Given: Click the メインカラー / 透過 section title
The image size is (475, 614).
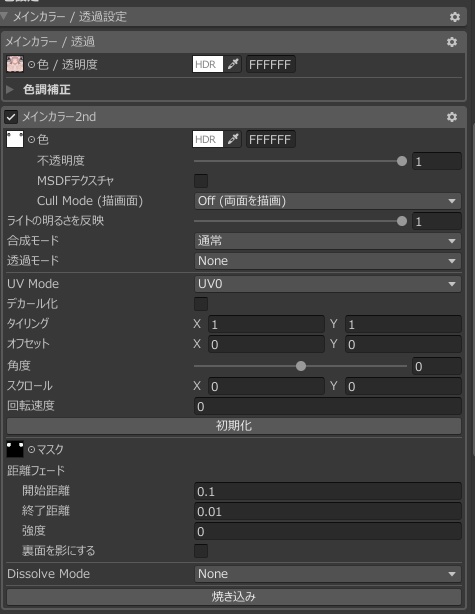Looking at the screenshot, I should coord(50,42).
